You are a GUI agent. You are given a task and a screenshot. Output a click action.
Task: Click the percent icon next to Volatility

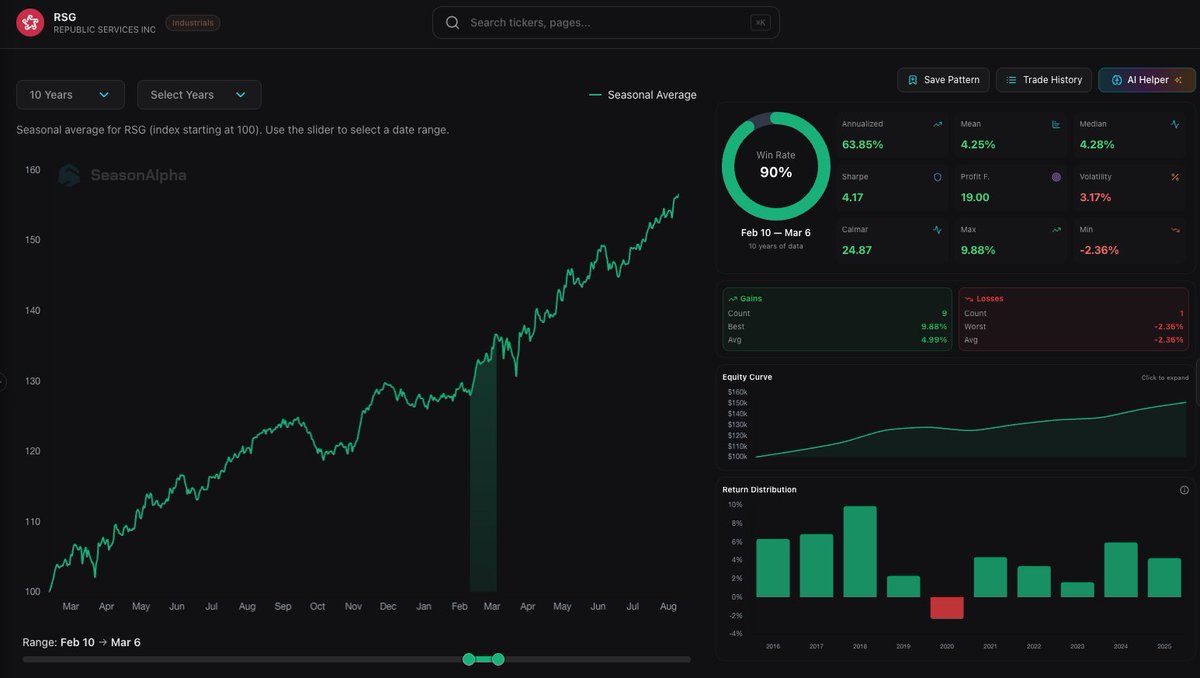pyautogui.click(x=1176, y=176)
